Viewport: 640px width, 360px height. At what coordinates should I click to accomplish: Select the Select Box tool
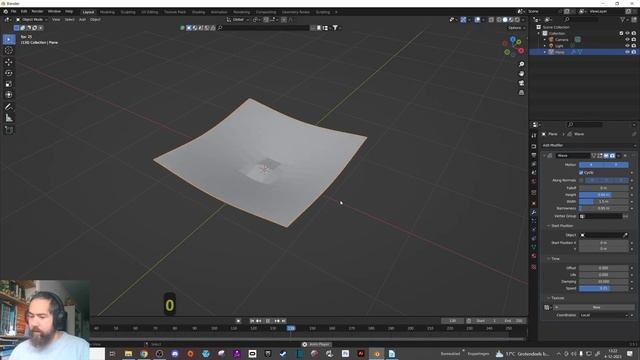click(9, 40)
